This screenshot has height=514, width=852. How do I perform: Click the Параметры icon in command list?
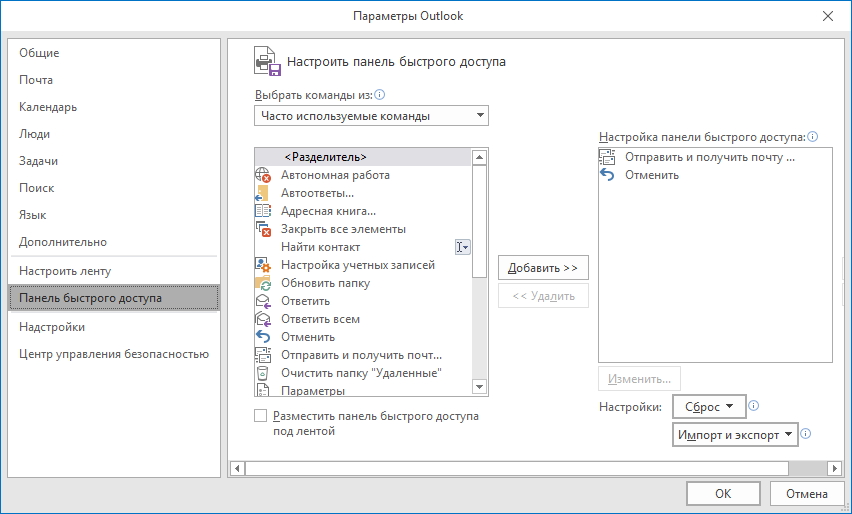click(x=263, y=390)
